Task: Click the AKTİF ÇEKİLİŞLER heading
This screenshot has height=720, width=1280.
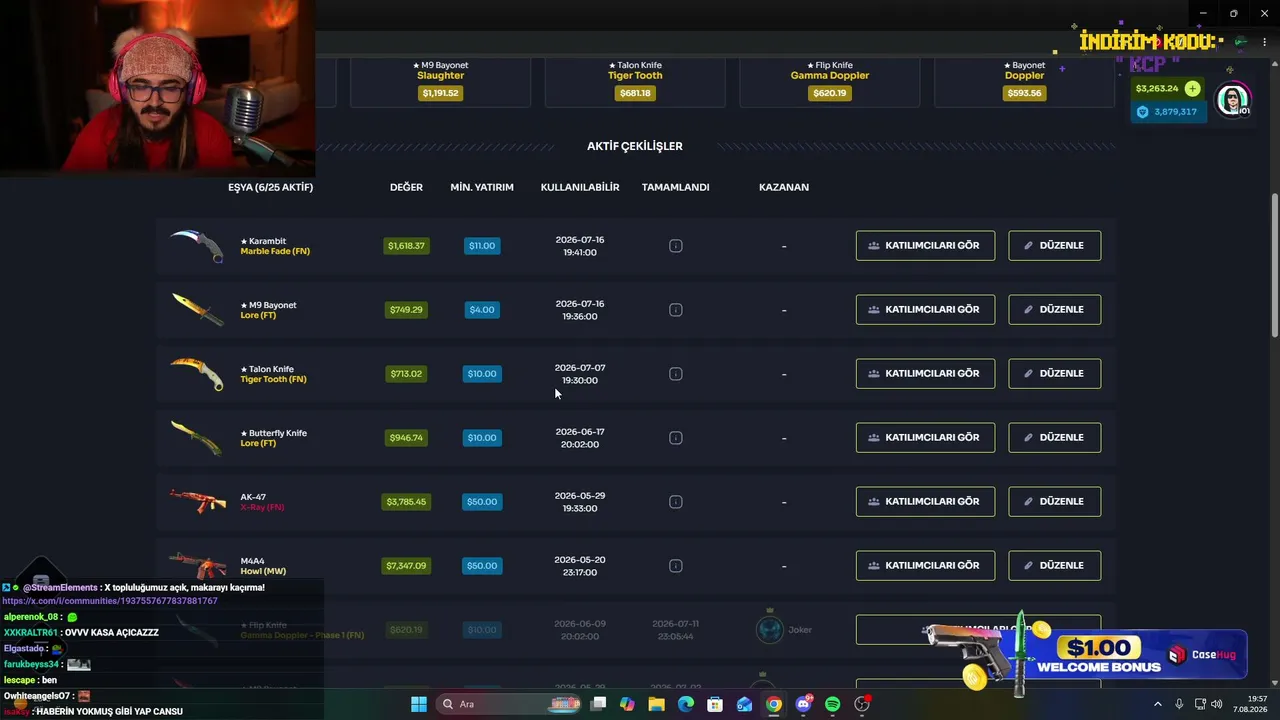Action: (x=635, y=146)
